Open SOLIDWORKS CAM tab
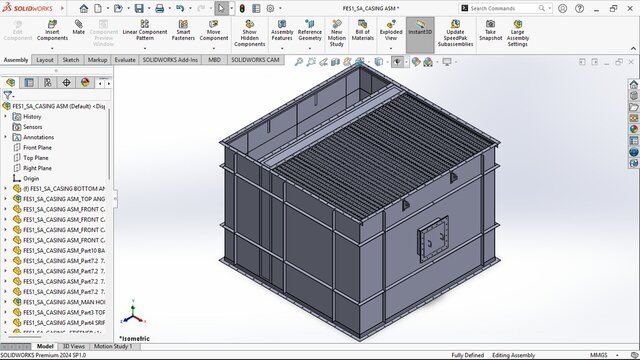The width and height of the screenshot is (640, 360). 255,60
